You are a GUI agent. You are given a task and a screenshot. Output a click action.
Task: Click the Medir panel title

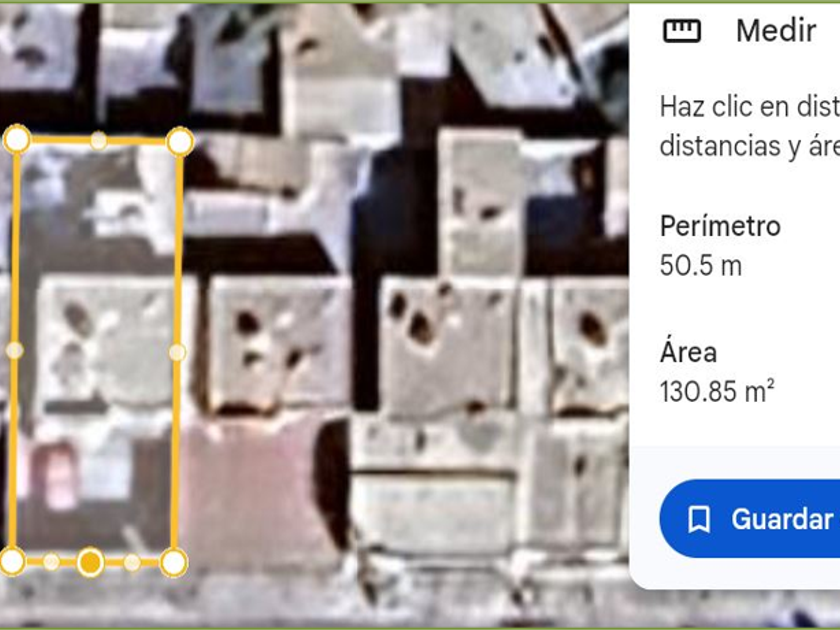(x=776, y=31)
